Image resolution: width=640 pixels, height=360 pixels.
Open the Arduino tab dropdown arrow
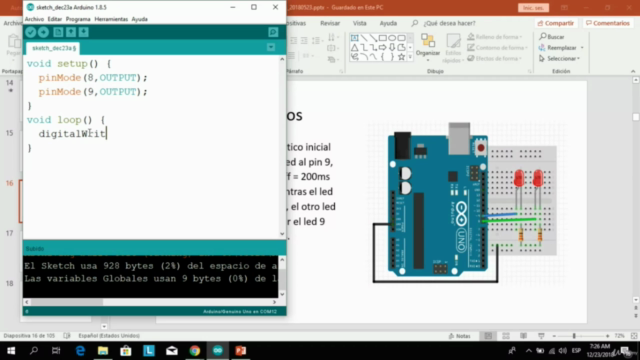point(271,47)
